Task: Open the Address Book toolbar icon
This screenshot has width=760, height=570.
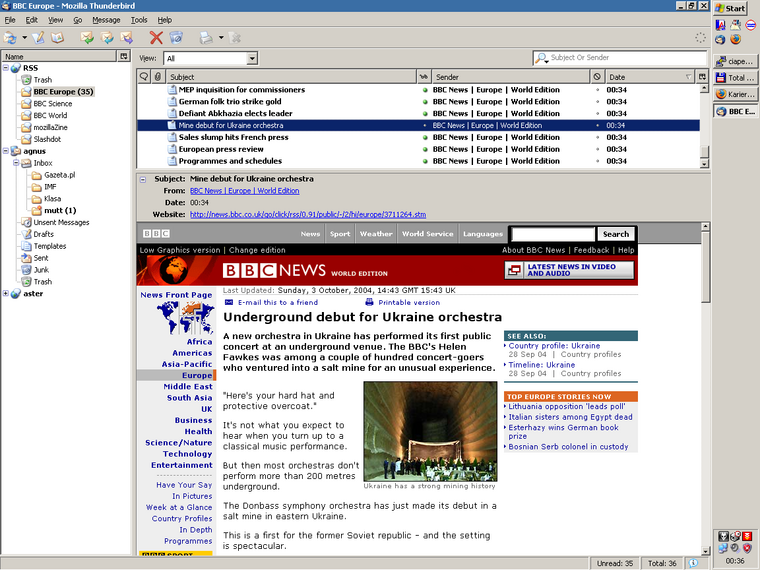Action: coord(58,37)
